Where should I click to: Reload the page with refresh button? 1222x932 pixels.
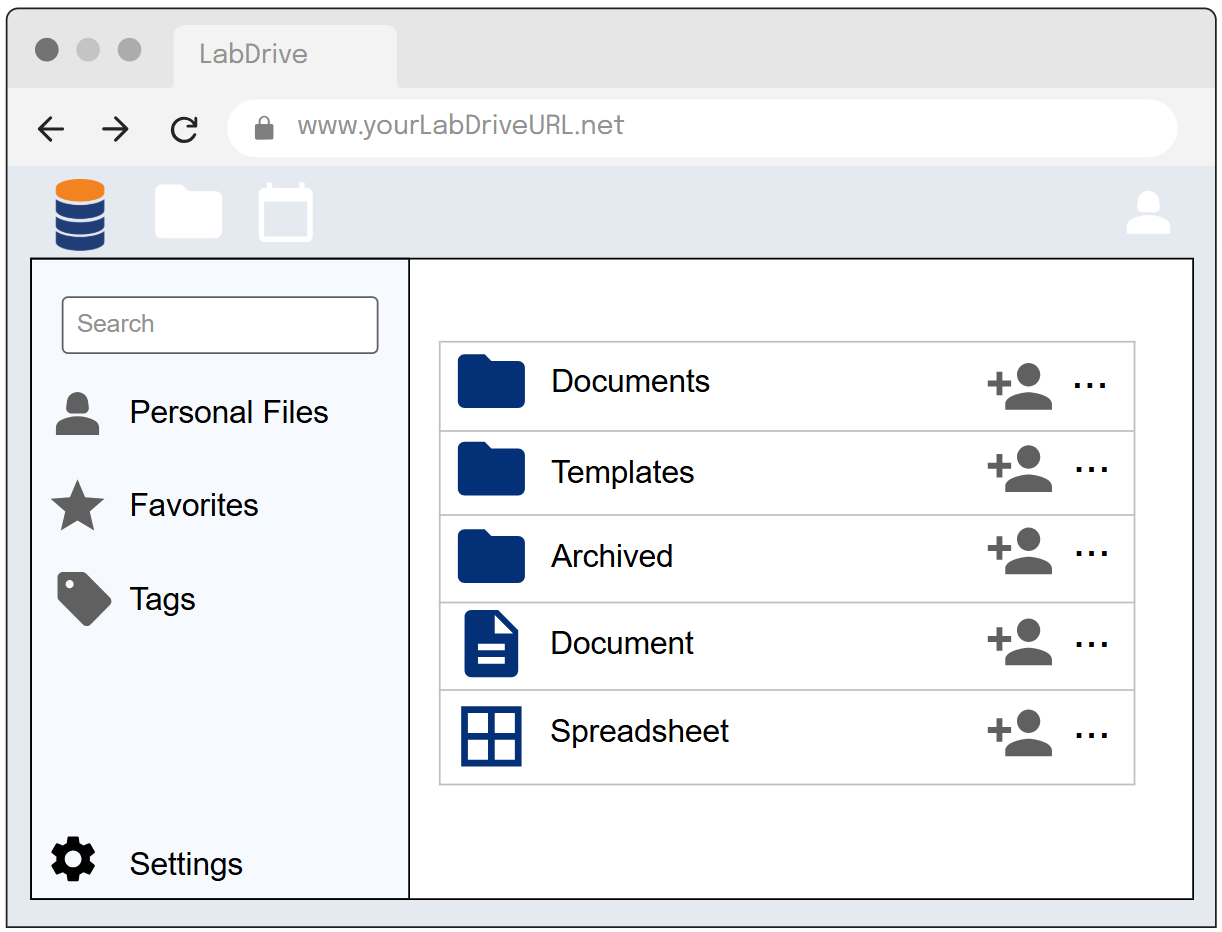pyautogui.click(x=184, y=129)
